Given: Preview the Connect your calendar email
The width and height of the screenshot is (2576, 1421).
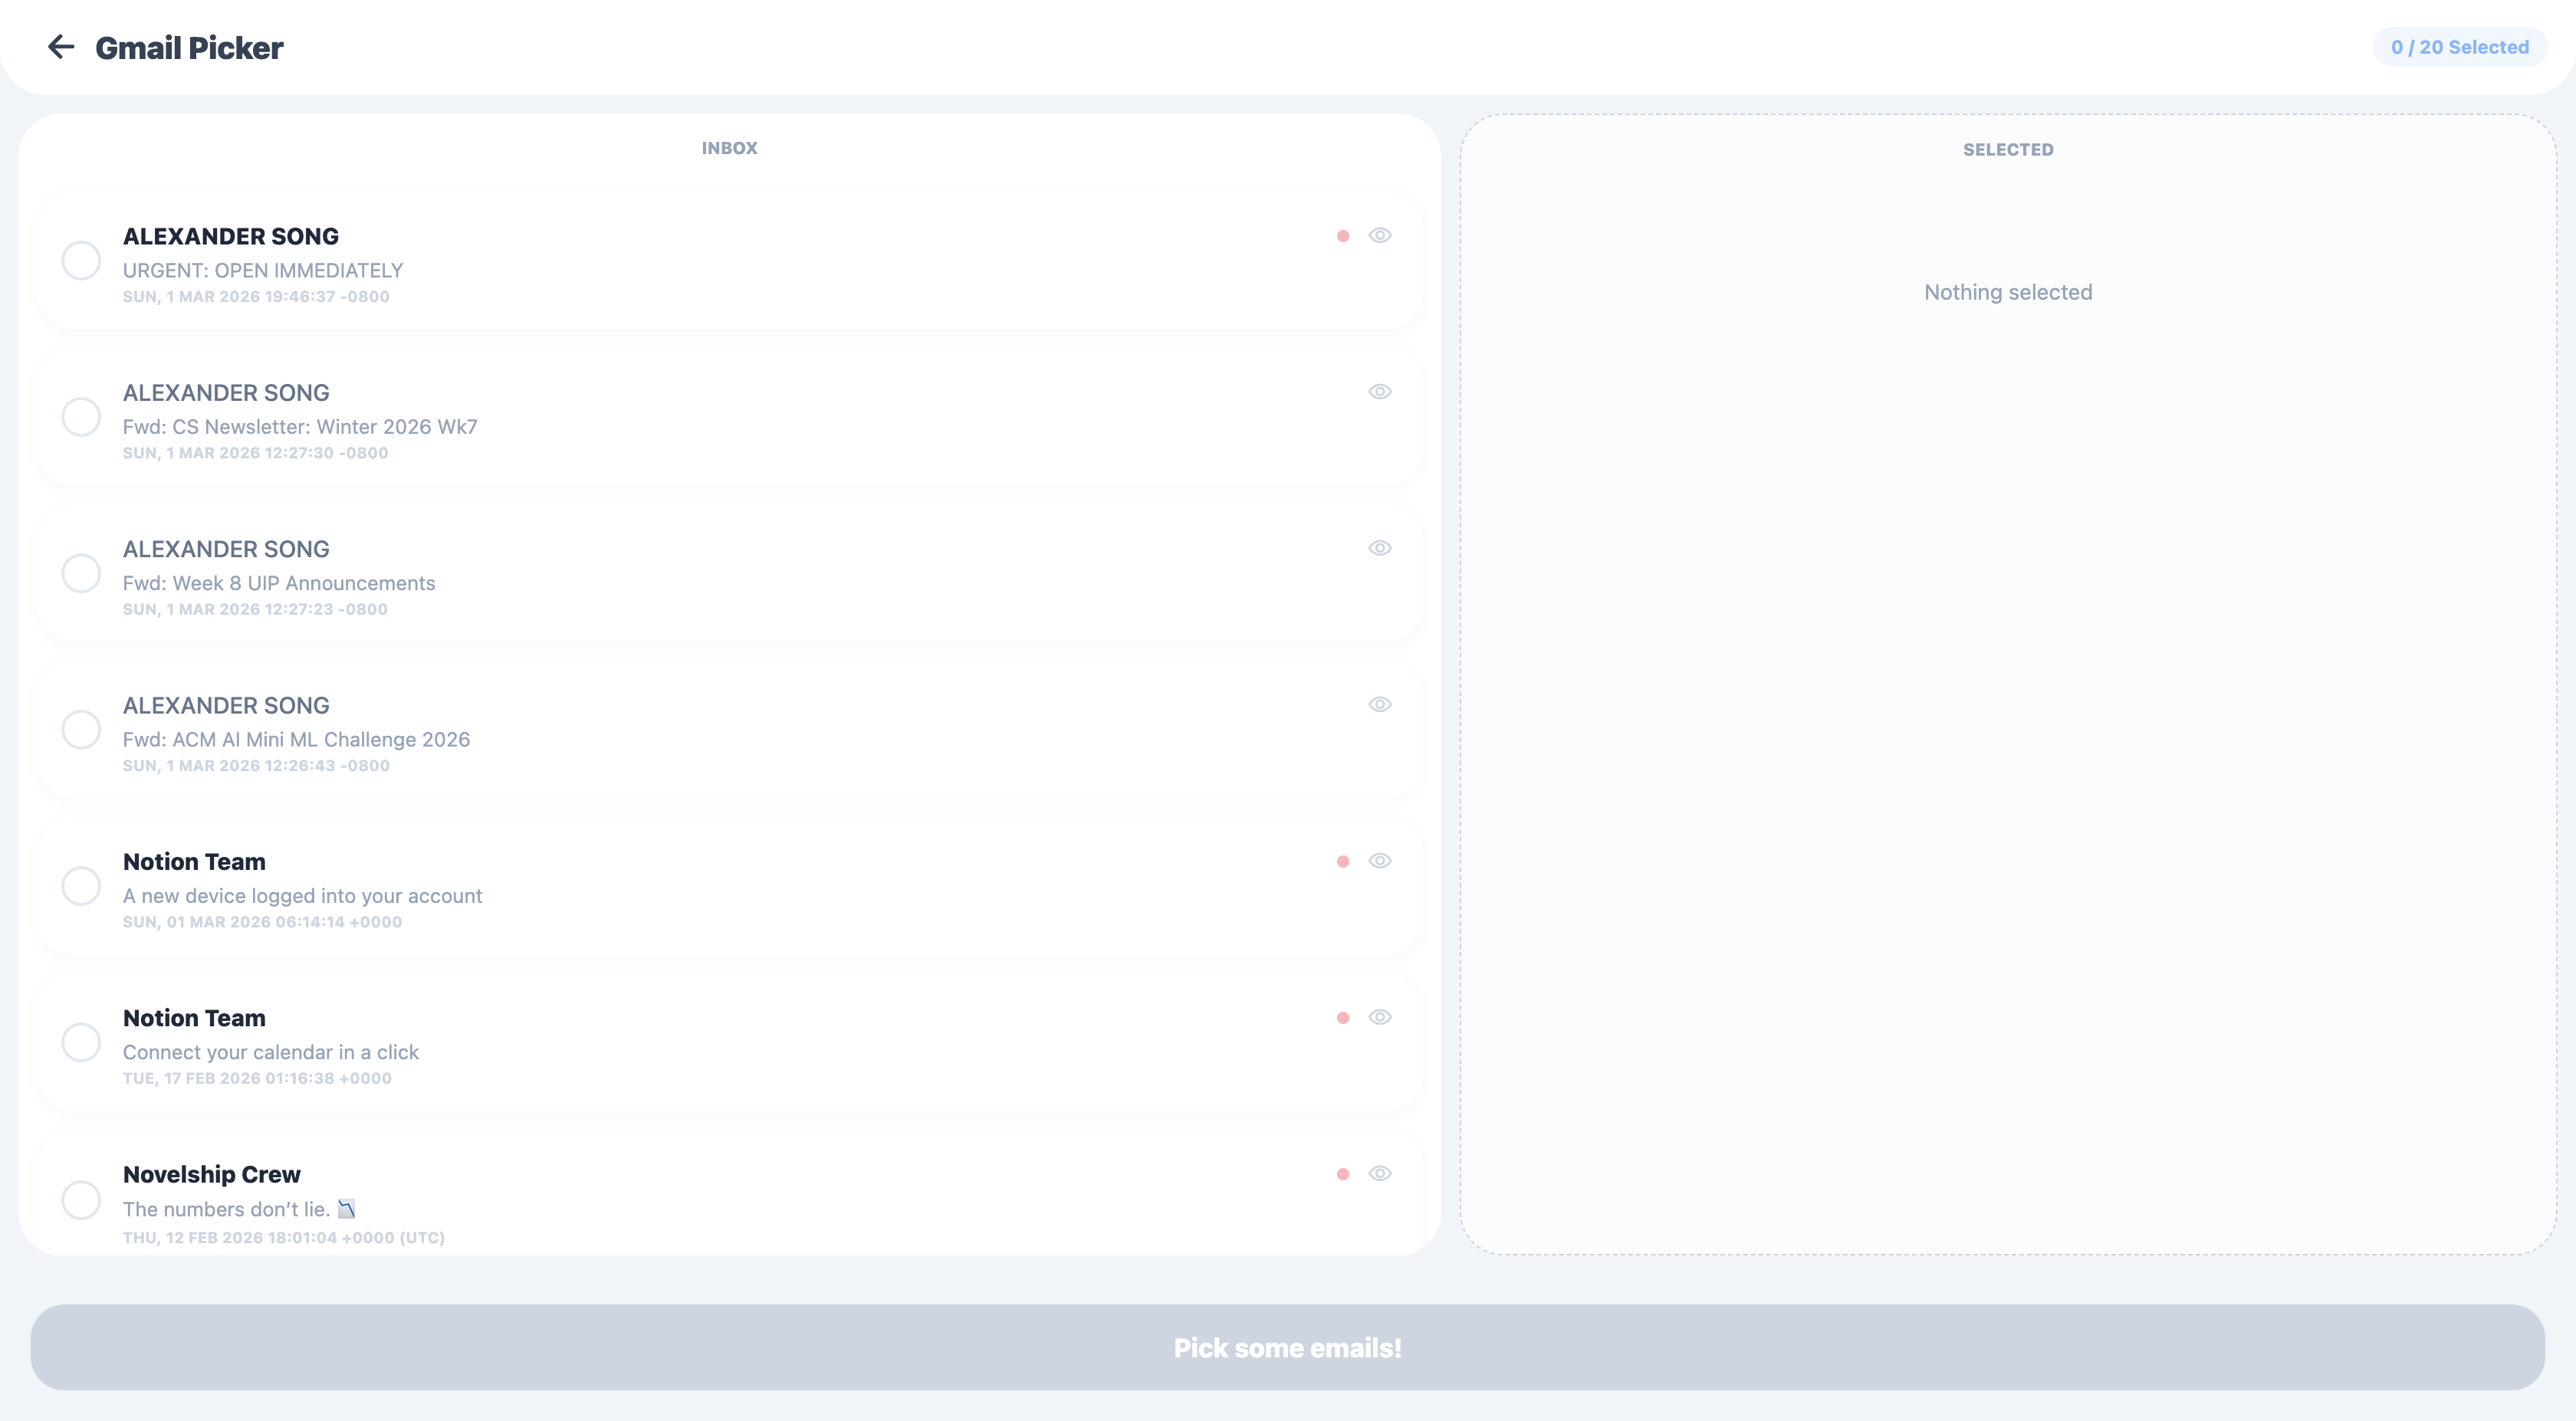Looking at the screenshot, I should 1379,1017.
